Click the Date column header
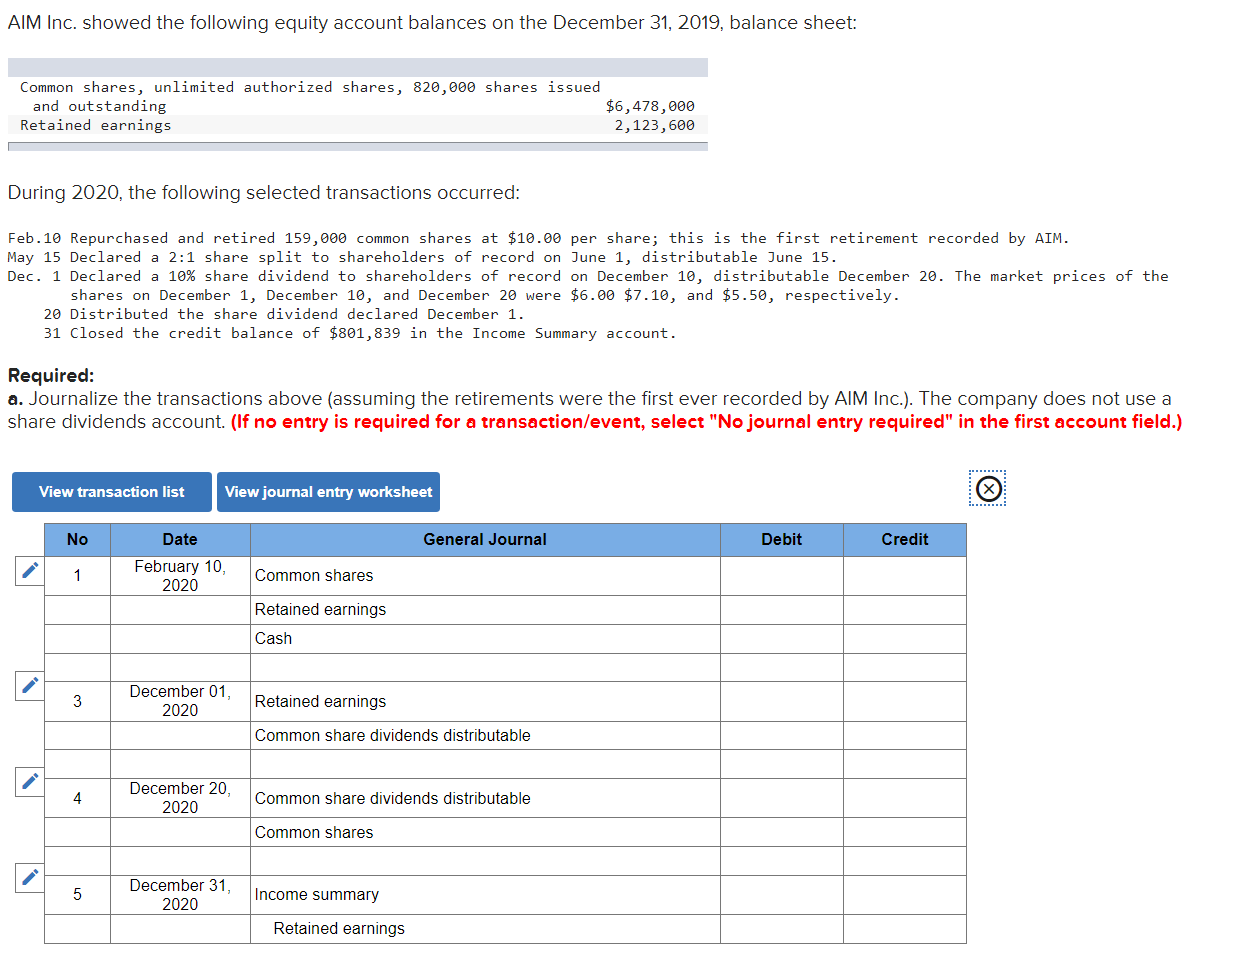 click(x=180, y=539)
